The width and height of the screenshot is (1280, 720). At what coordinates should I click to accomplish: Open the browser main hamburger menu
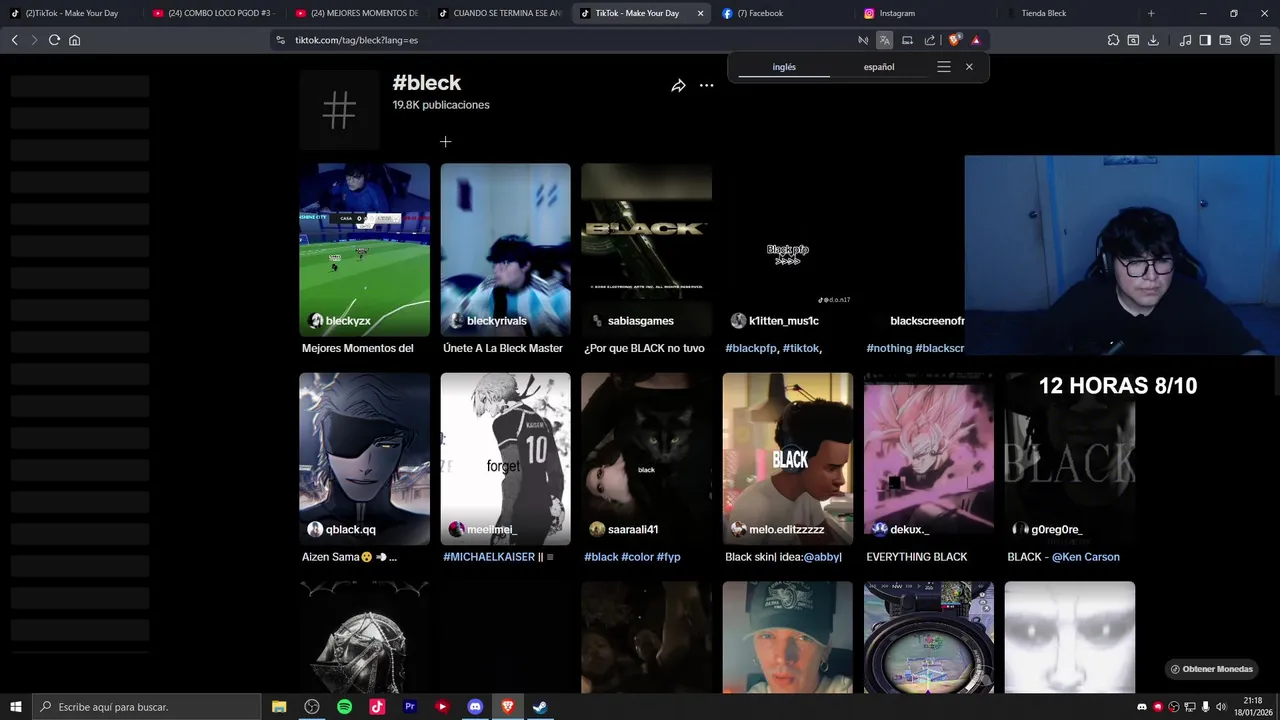pos(1265,40)
